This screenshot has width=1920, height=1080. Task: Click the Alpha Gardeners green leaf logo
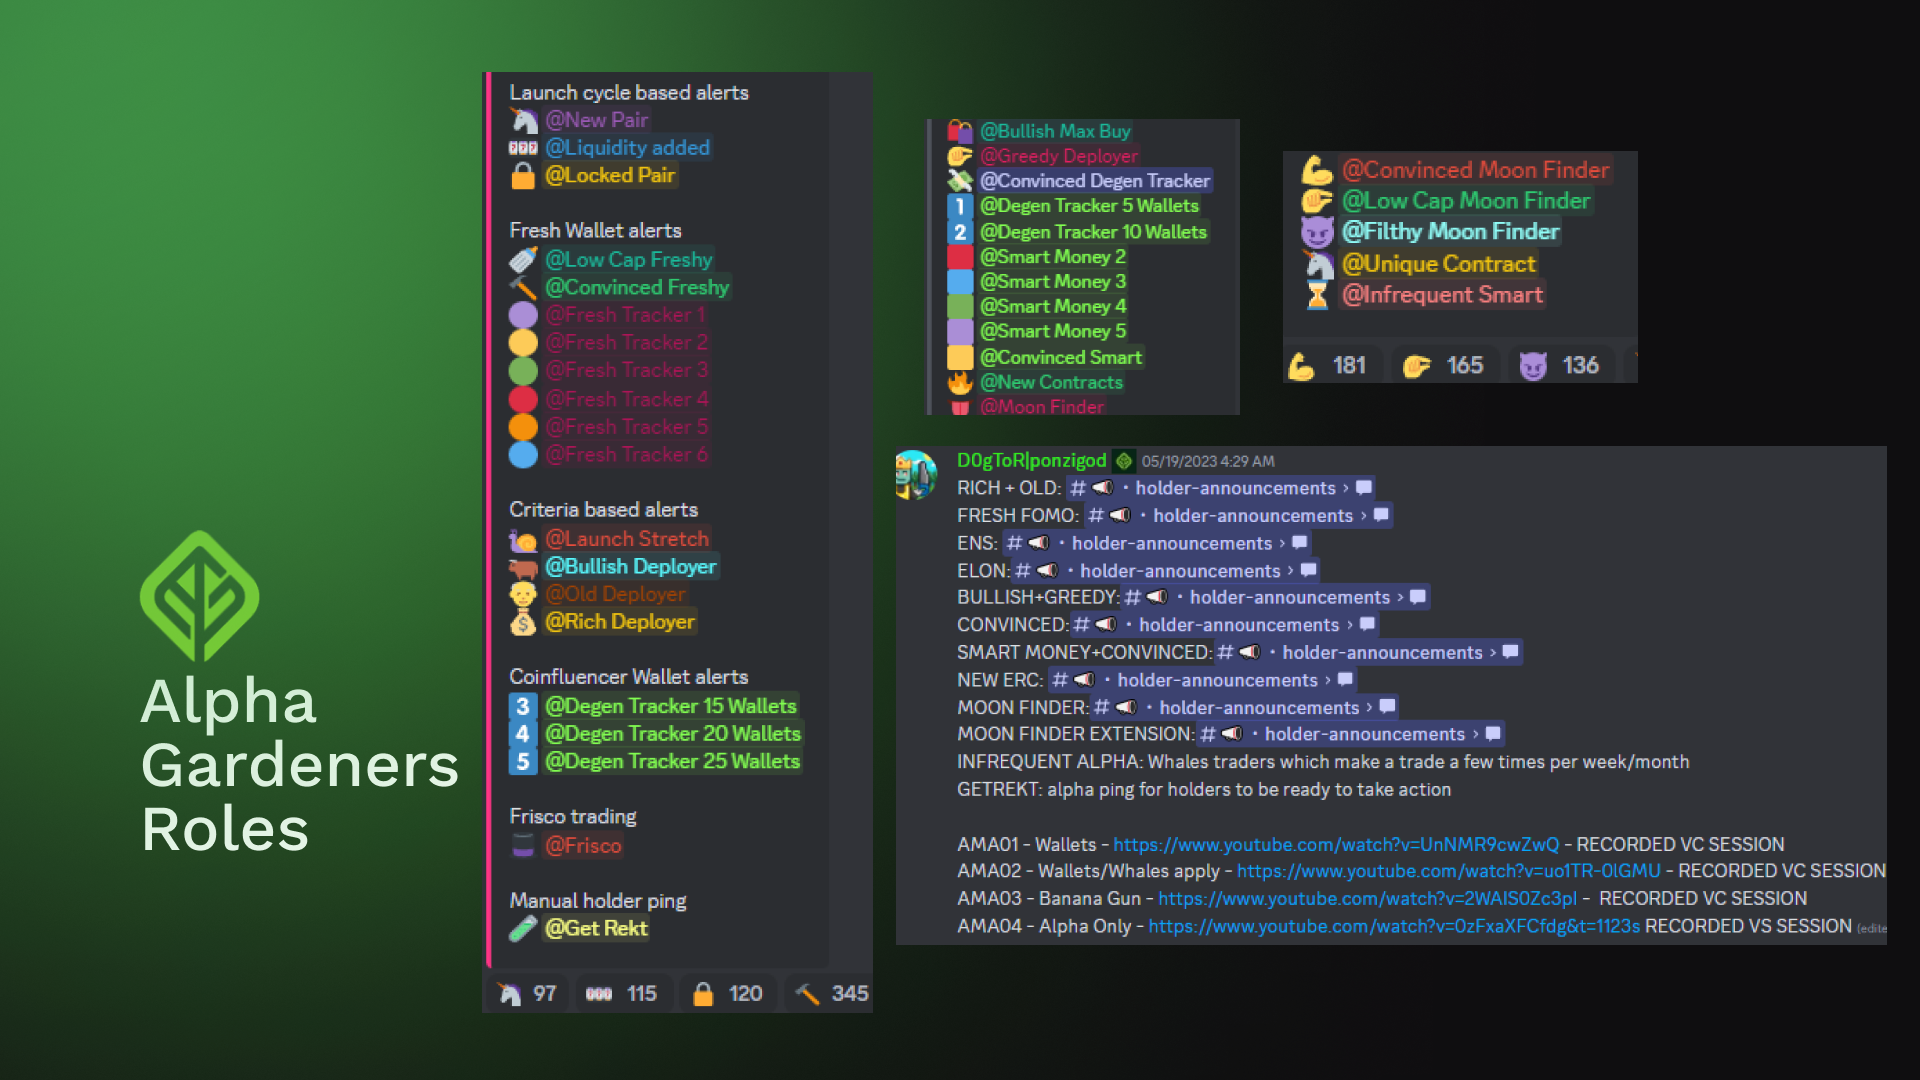pos(200,596)
